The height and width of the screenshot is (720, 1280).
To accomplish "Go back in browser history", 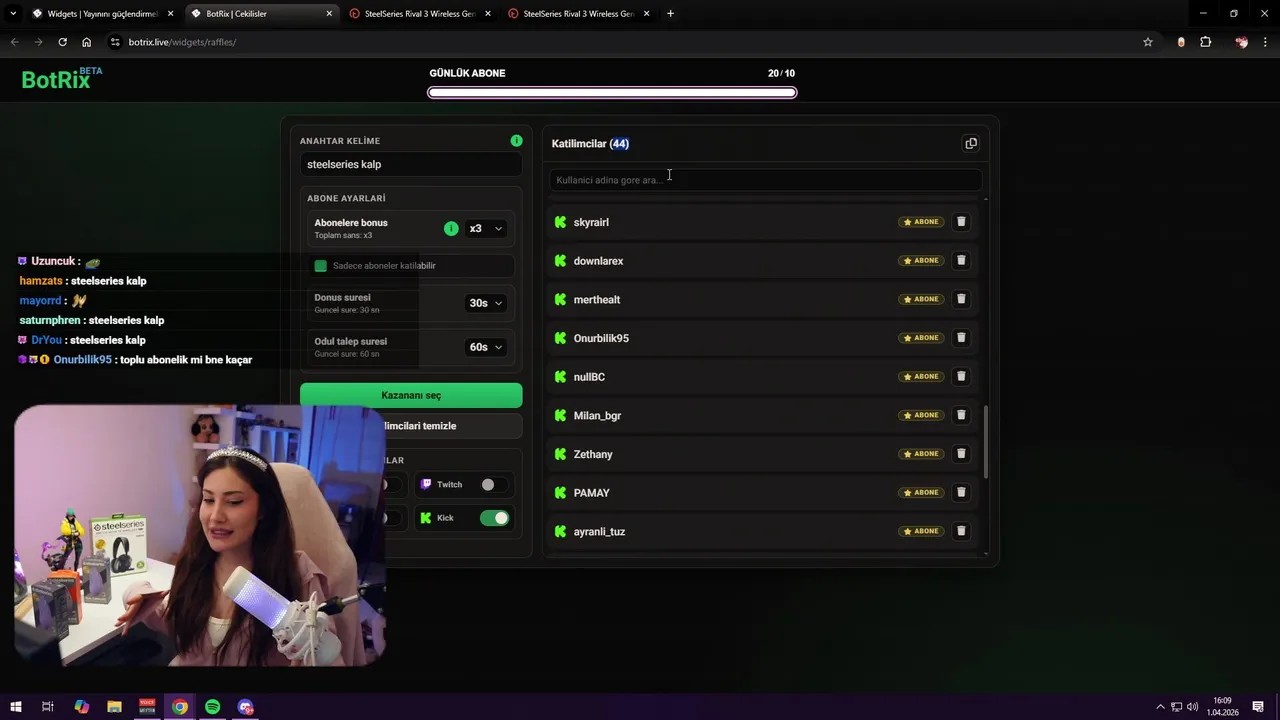I will point(14,42).
